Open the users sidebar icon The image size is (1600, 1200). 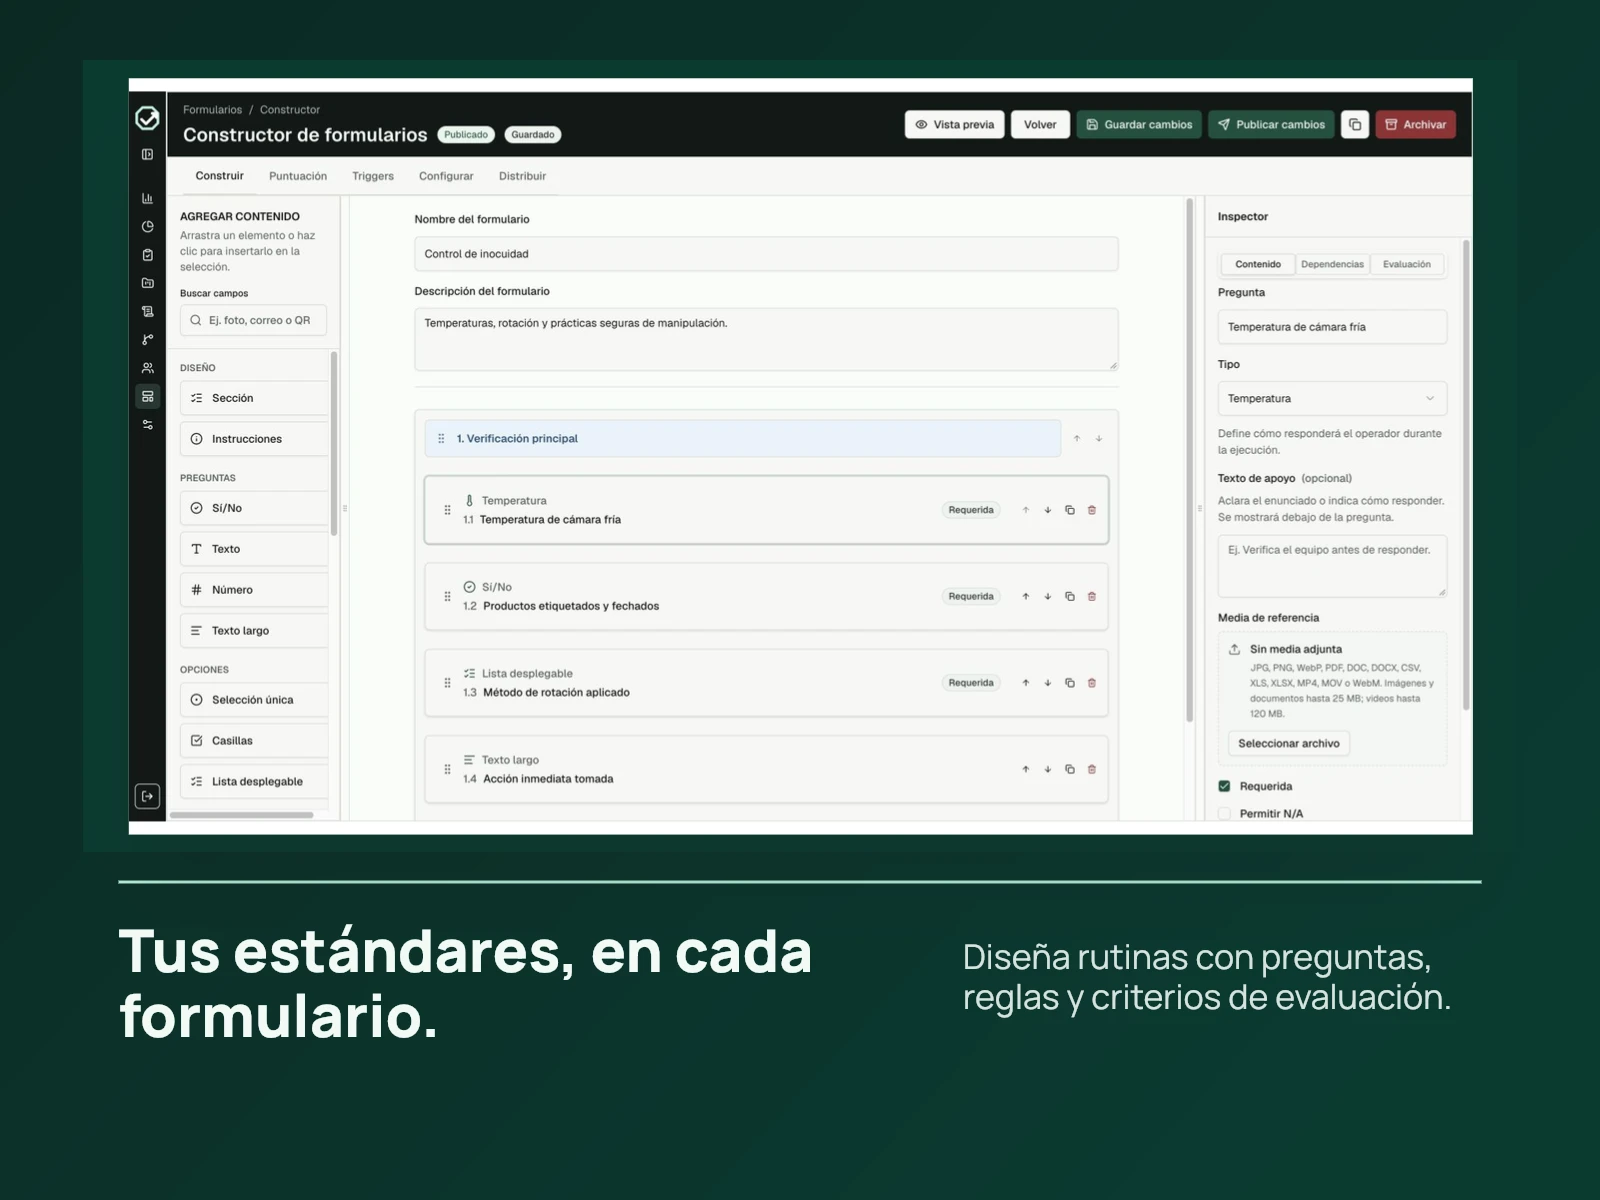(x=147, y=368)
